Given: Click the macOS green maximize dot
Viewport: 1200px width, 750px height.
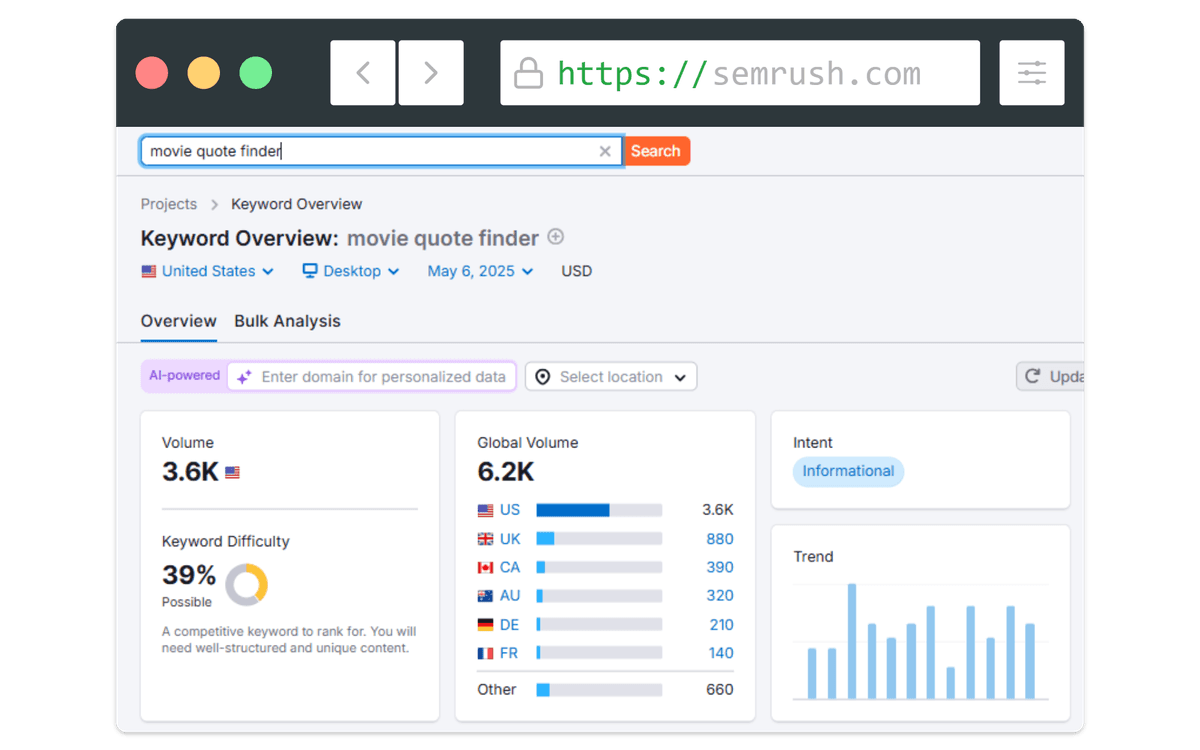Looking at the screenshot, I should pos(256,73).
